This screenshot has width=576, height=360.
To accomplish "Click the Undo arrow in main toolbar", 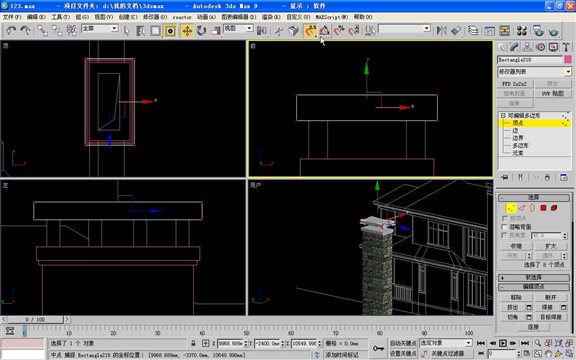I will [x=11, y=30].
